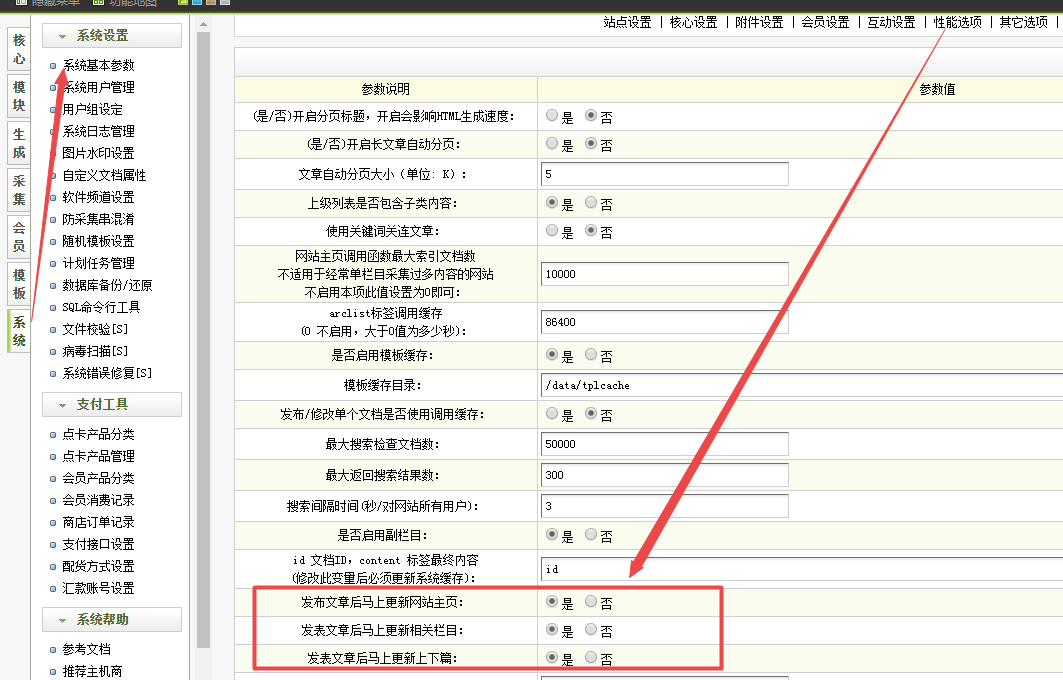This screenshot has height=680, width=1063.
Task: Select 是 for 开启分页标题
Action: [552, 116]
